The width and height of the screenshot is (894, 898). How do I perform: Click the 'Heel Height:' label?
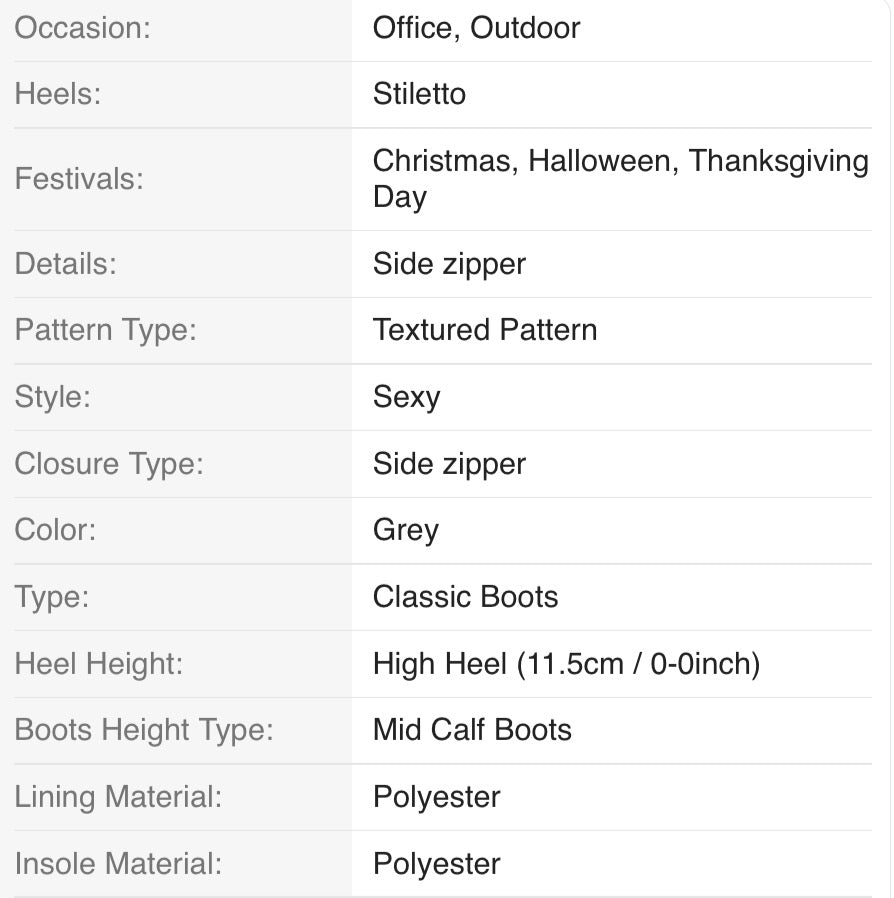(98, 664)
